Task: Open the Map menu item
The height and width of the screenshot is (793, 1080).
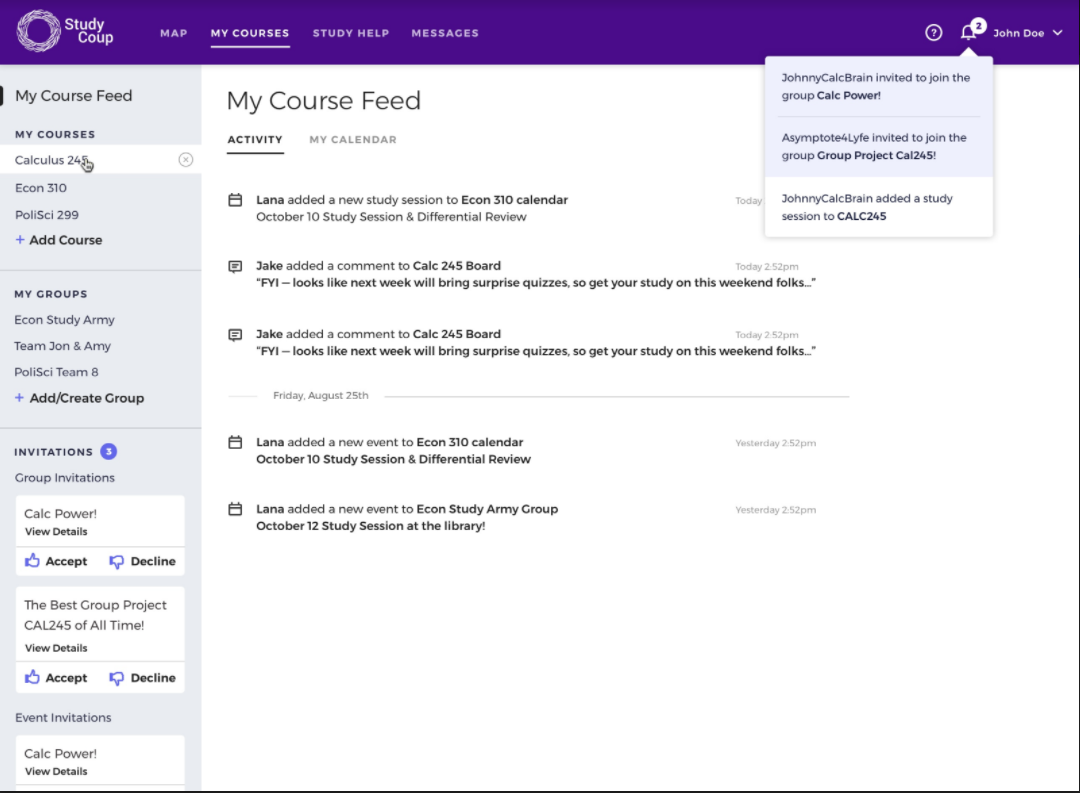Action: (x=173, y=33)
